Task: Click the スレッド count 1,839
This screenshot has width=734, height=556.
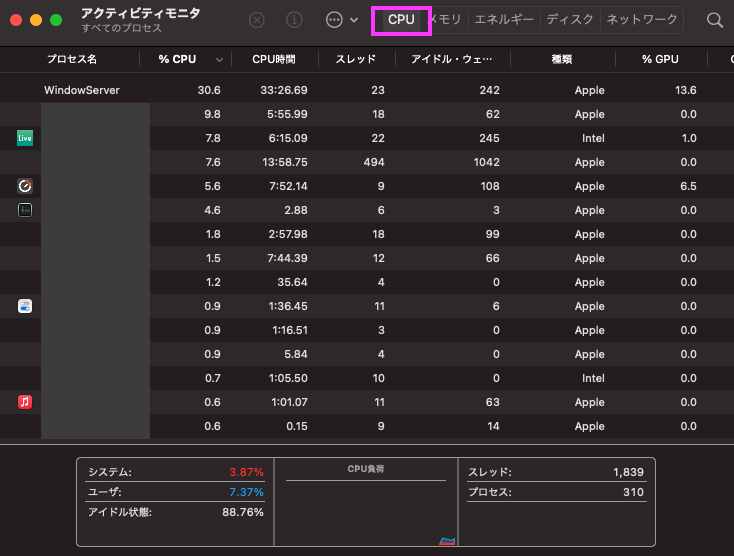Action: click(628, 472)
